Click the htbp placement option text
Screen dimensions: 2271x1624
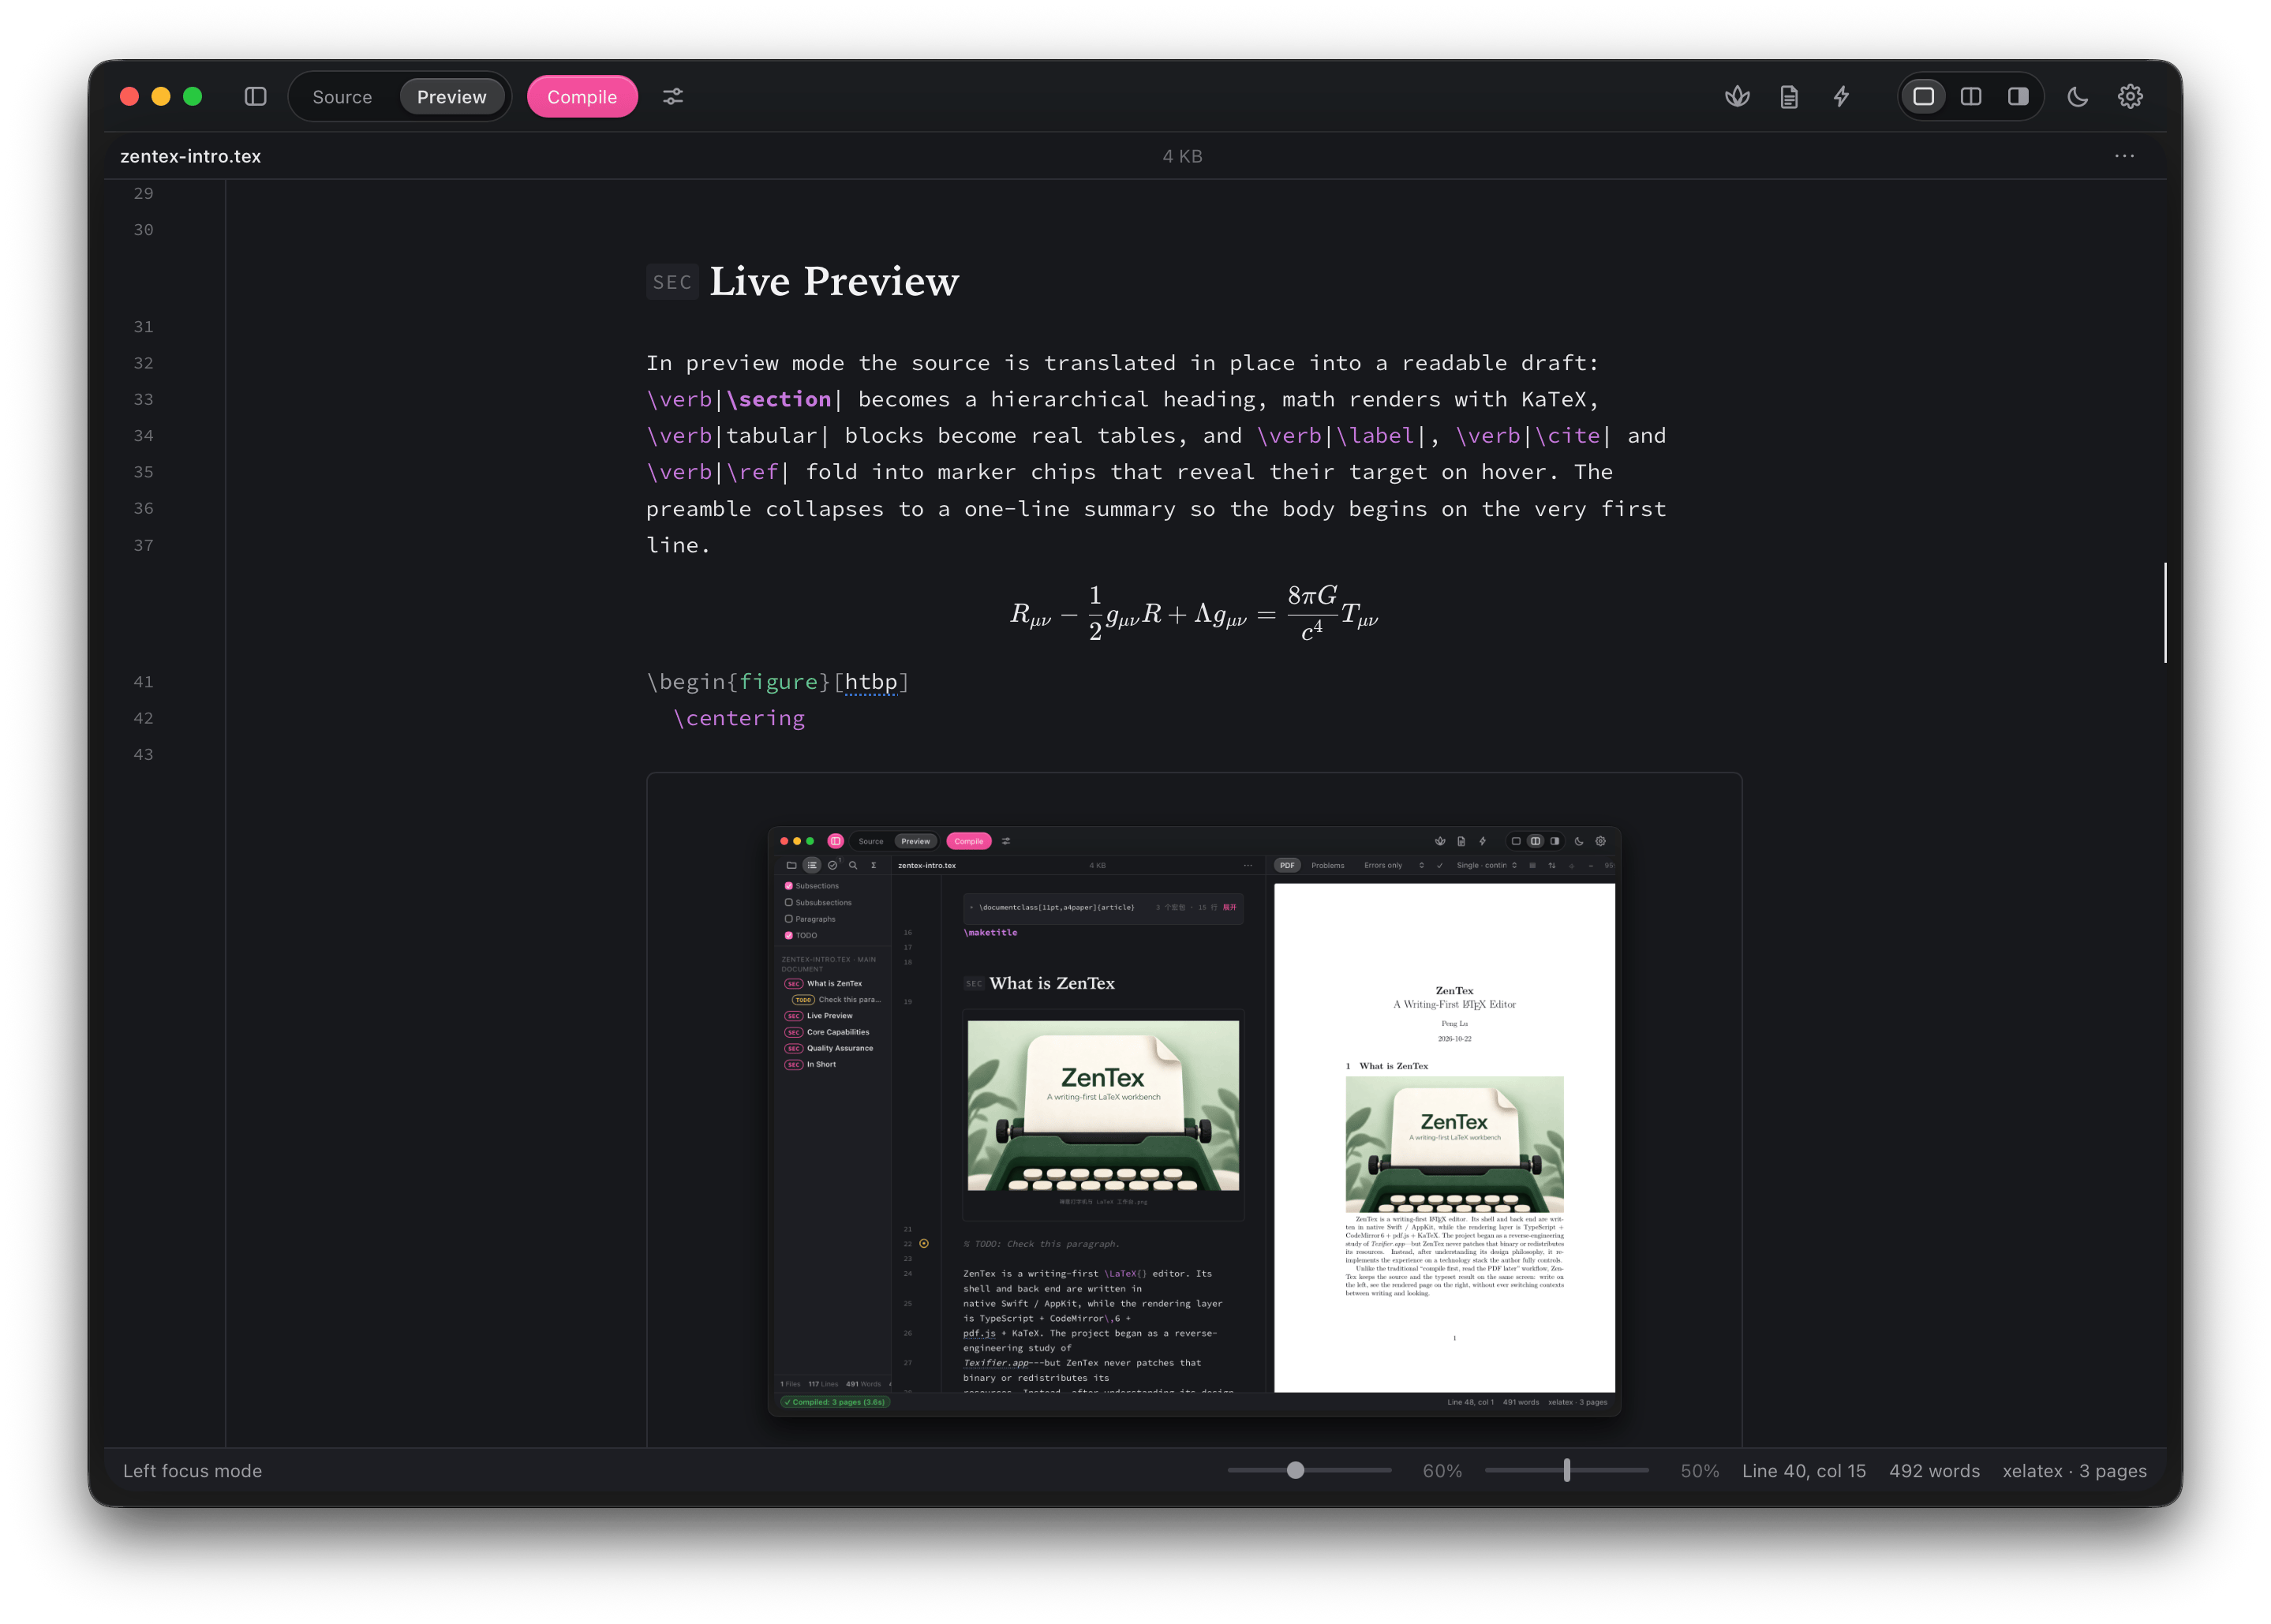tap(871, 682)
